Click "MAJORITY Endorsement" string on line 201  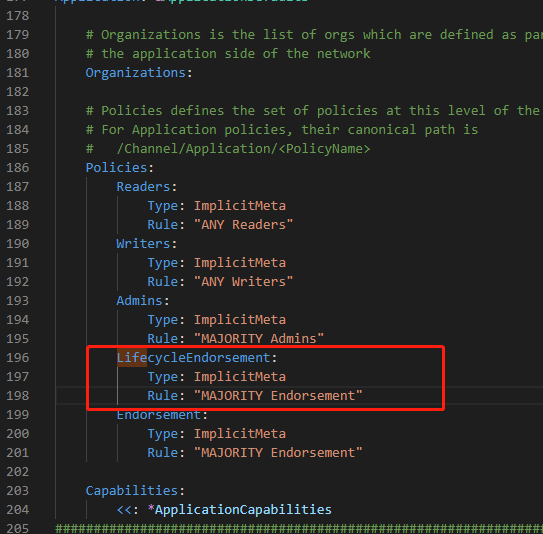(278, 453)
